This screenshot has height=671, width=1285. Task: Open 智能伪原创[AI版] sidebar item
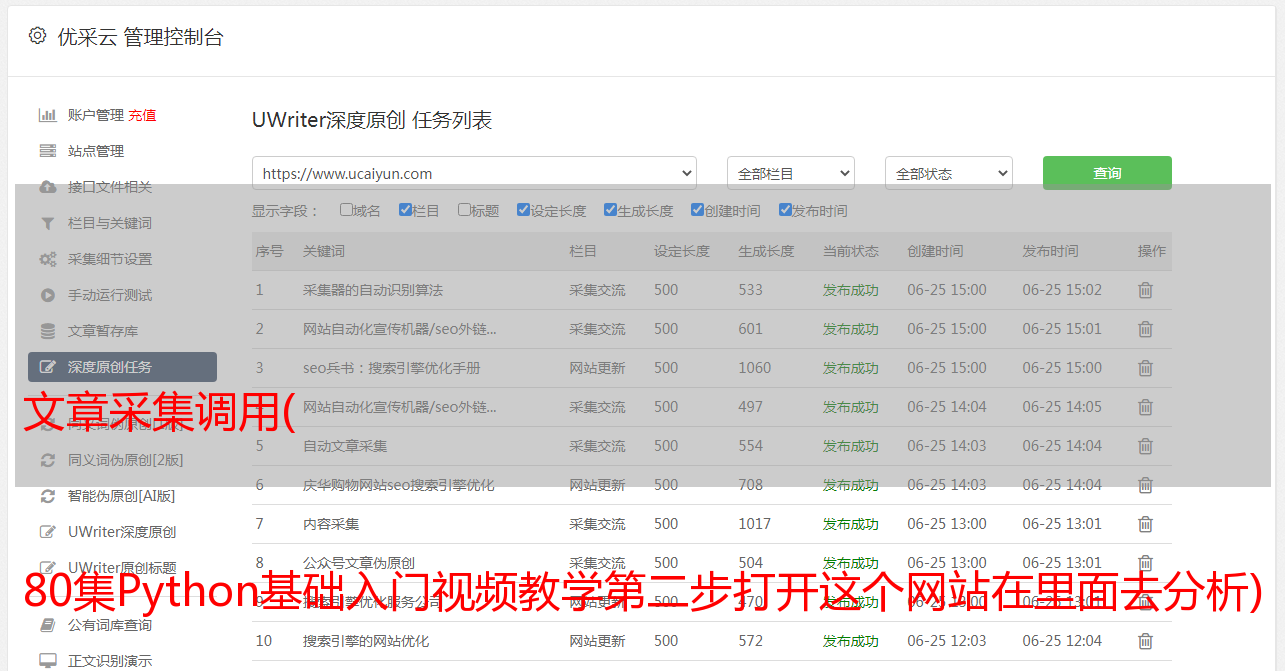(x=122, y=496)
